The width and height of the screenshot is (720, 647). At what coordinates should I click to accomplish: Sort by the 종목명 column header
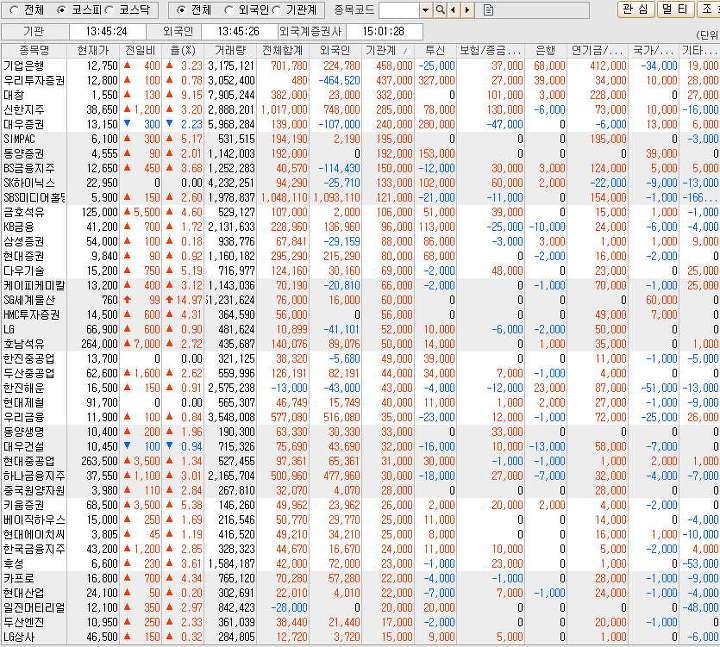point(34,51)
